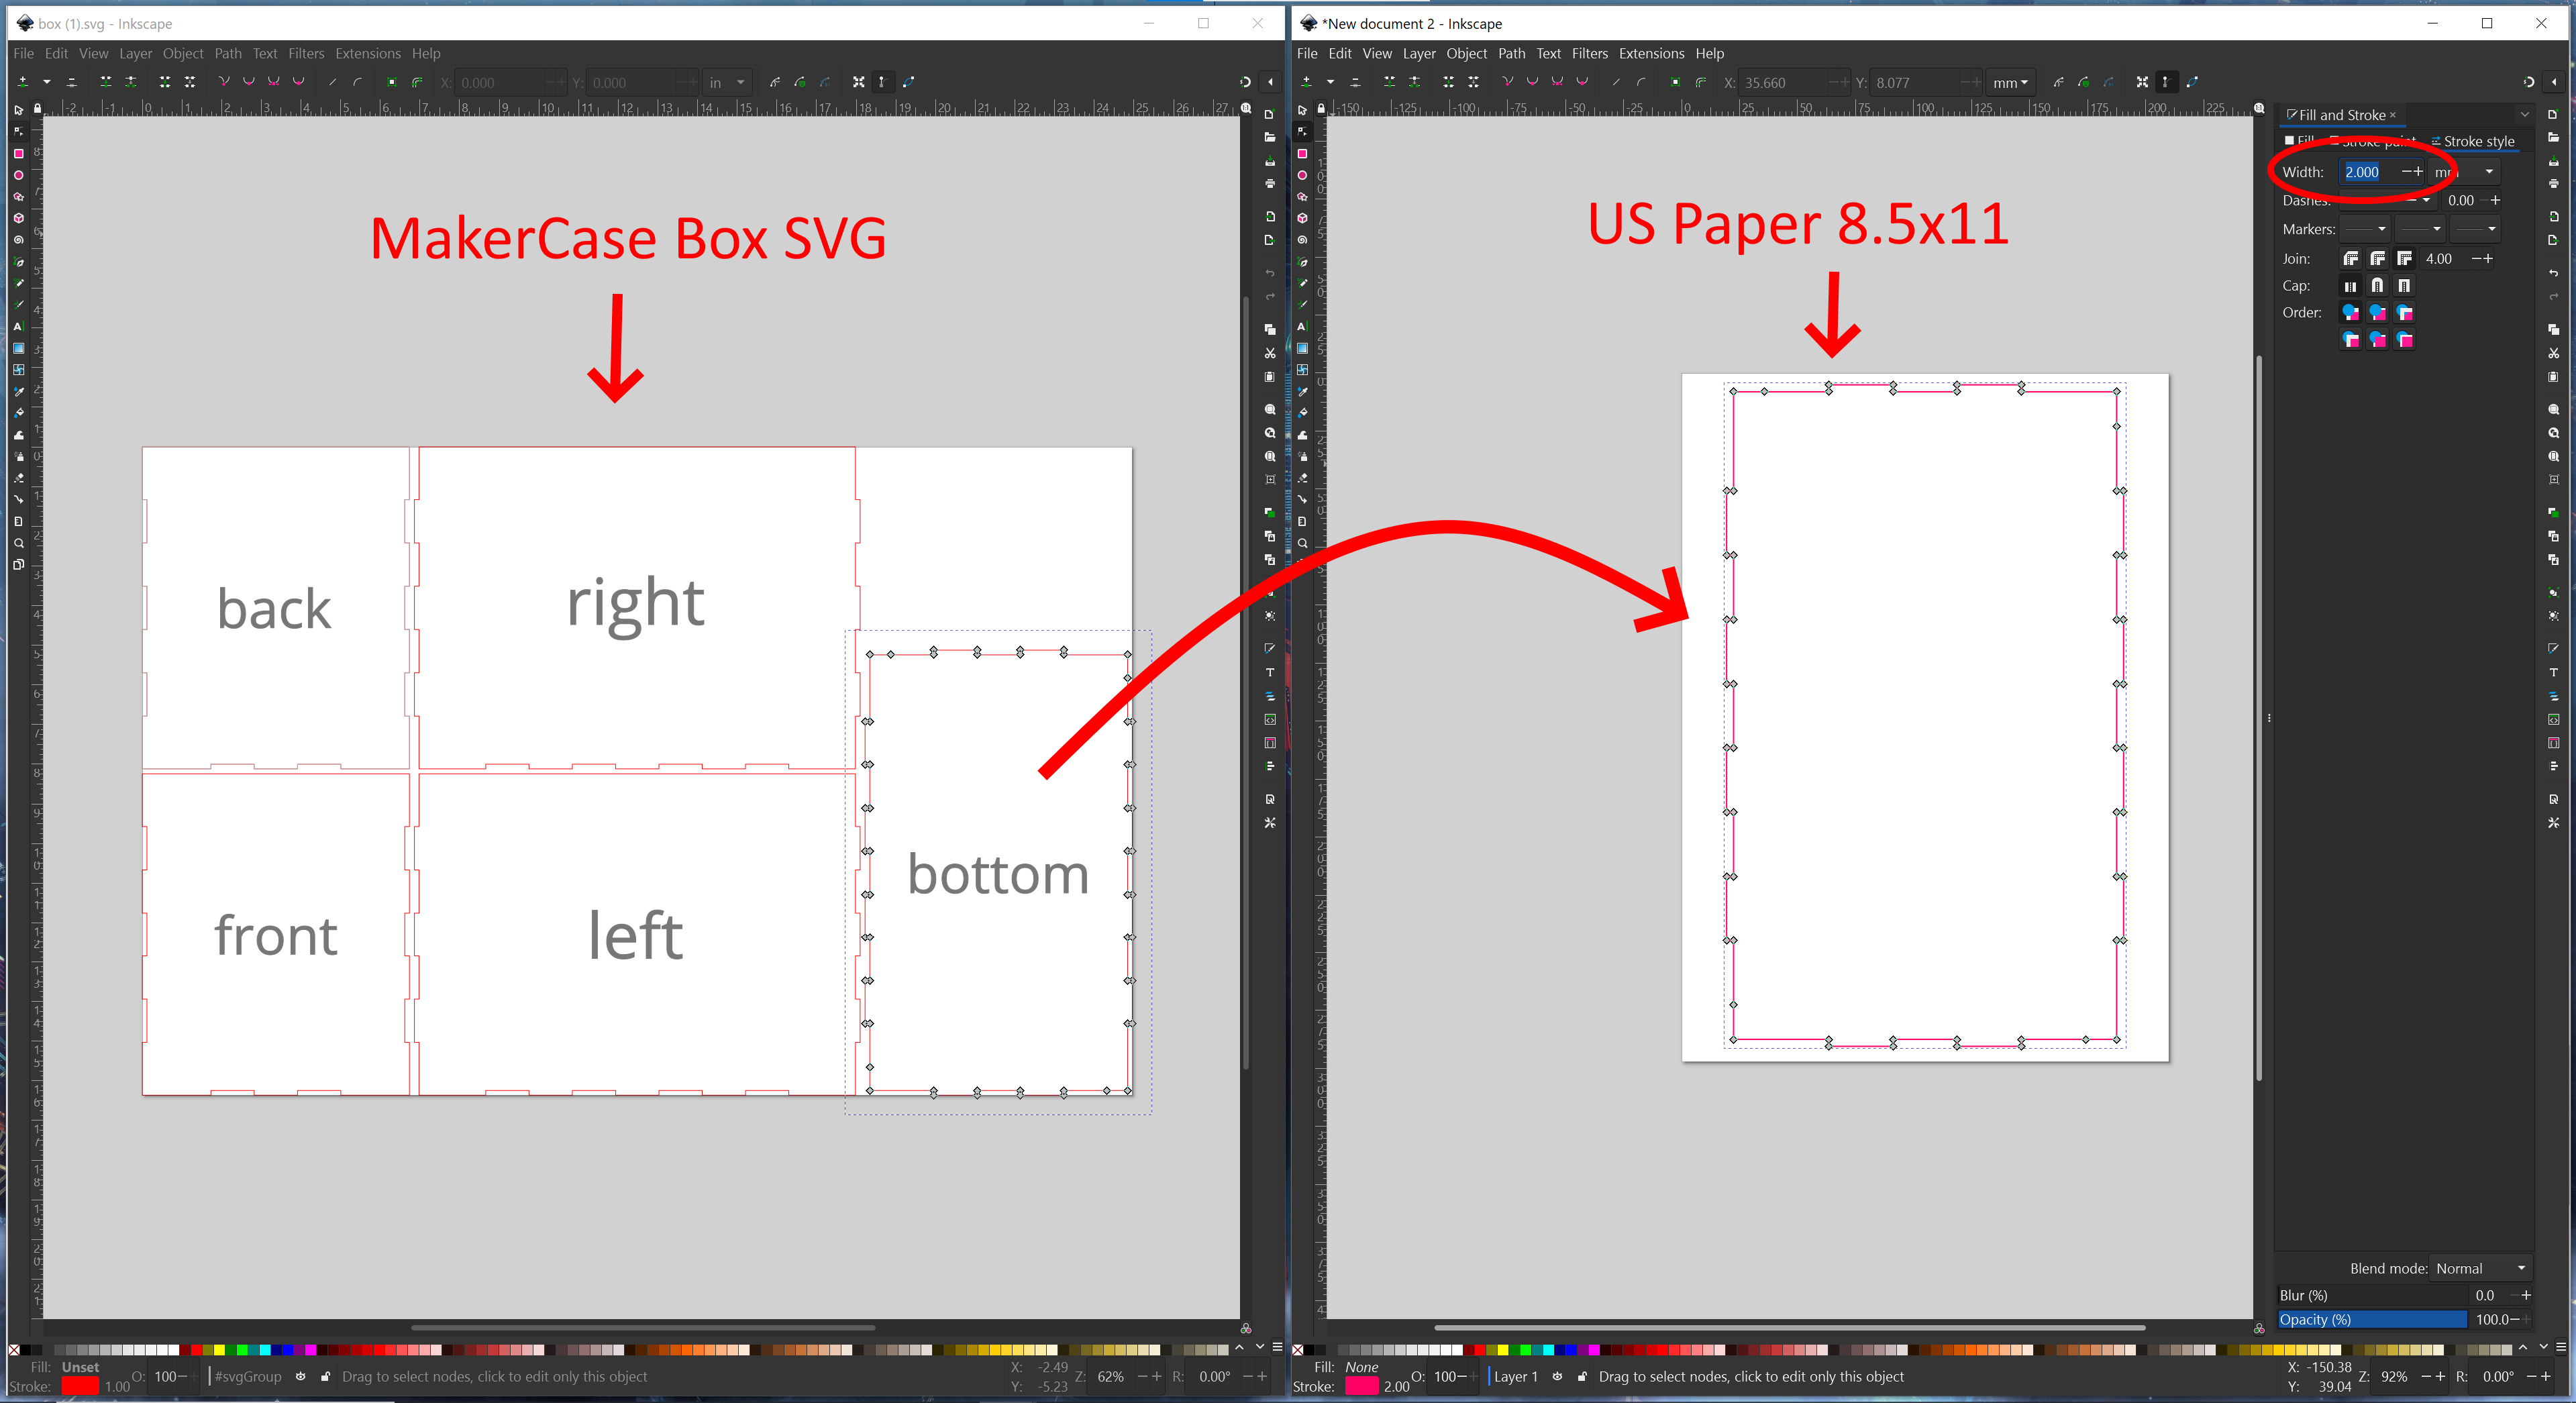Select the 3D Box tool

pyautogui.click(x=18, y=218)
